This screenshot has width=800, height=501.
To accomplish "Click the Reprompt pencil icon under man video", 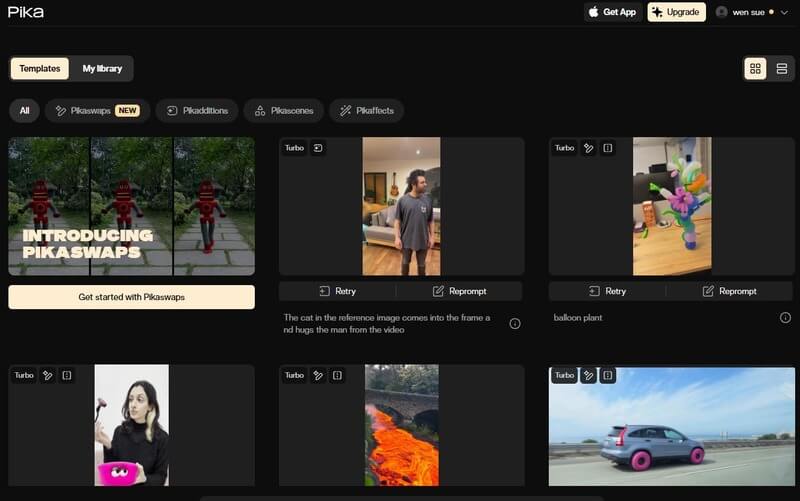I will pyautogui.click(x=438, y=291).
